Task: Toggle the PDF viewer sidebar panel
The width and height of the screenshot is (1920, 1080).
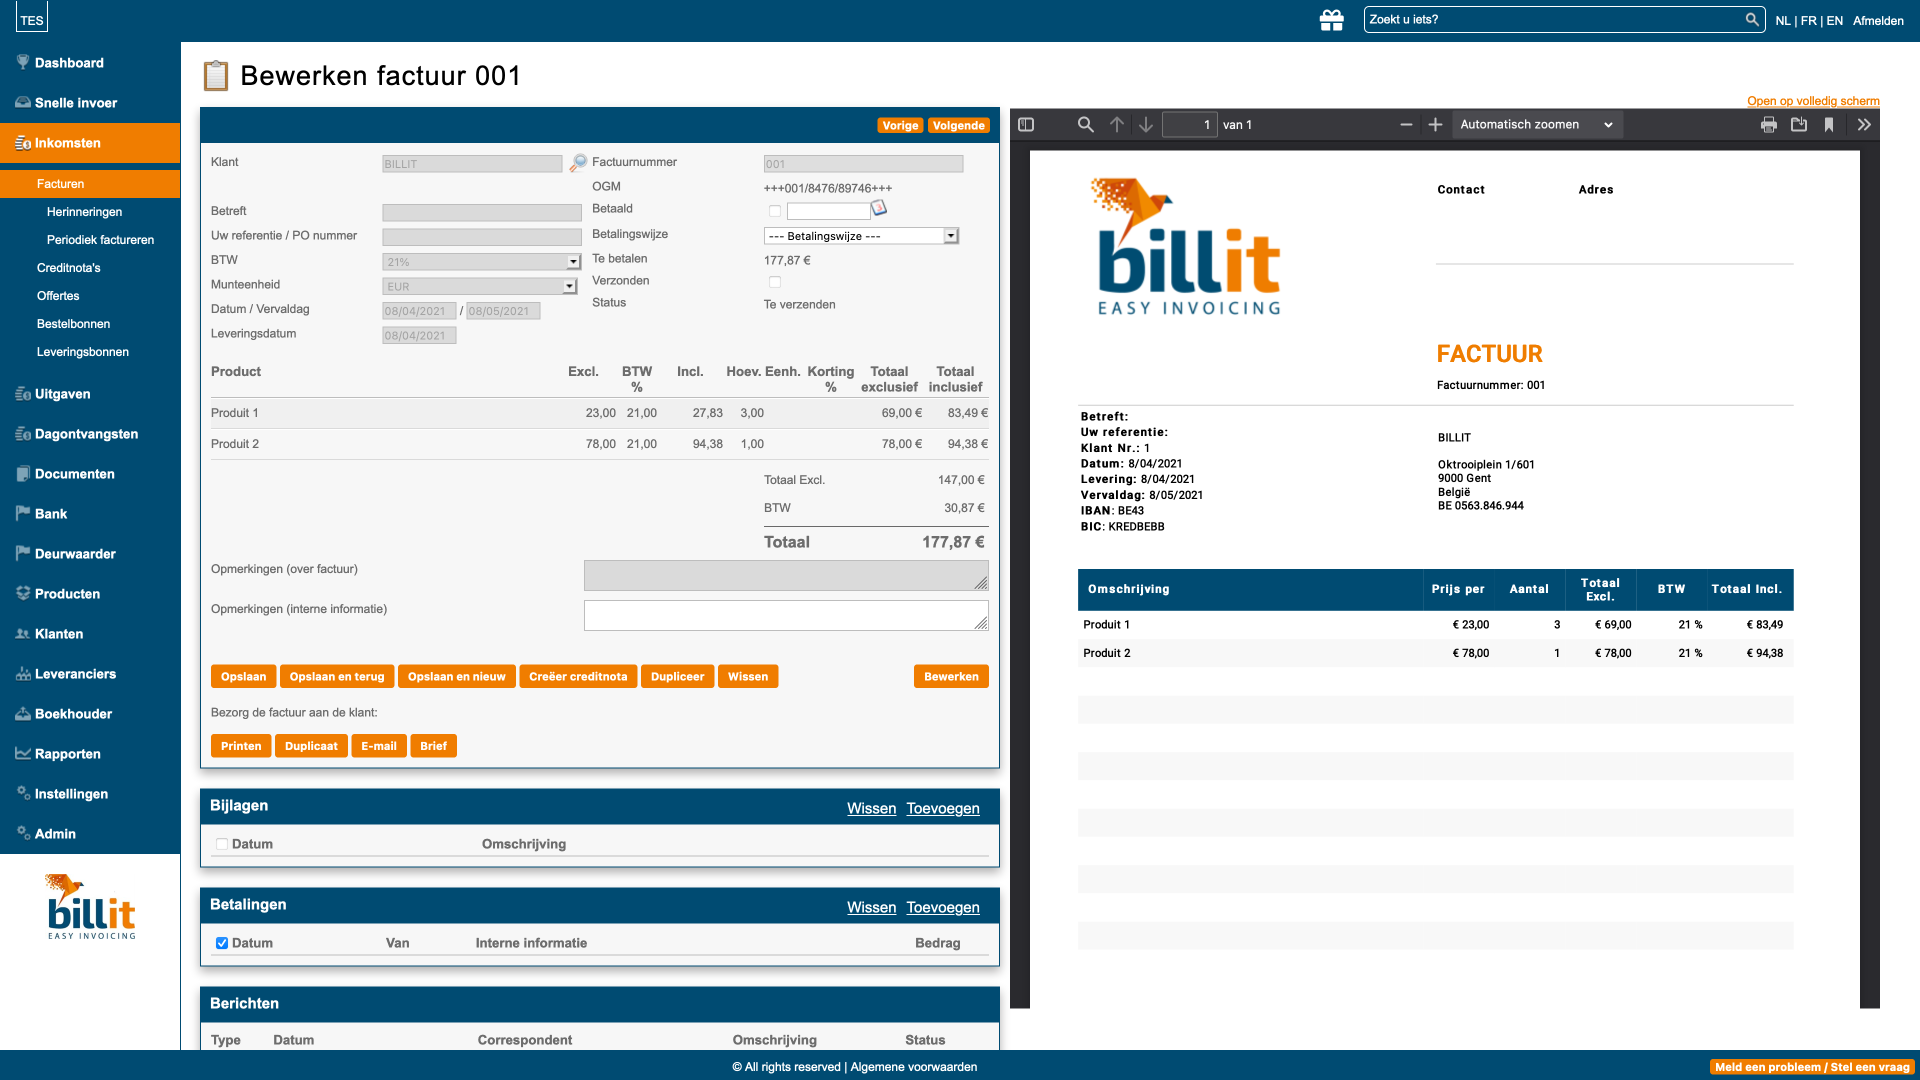Action: pyautogui.click(x=1026, y=125)
